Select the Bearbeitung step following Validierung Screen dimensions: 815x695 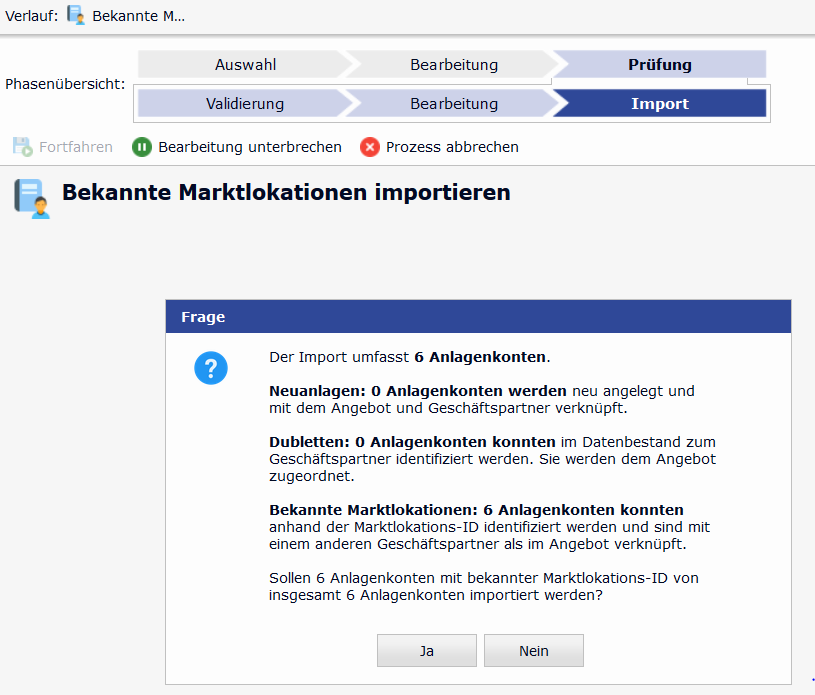(x=453, y=103)
